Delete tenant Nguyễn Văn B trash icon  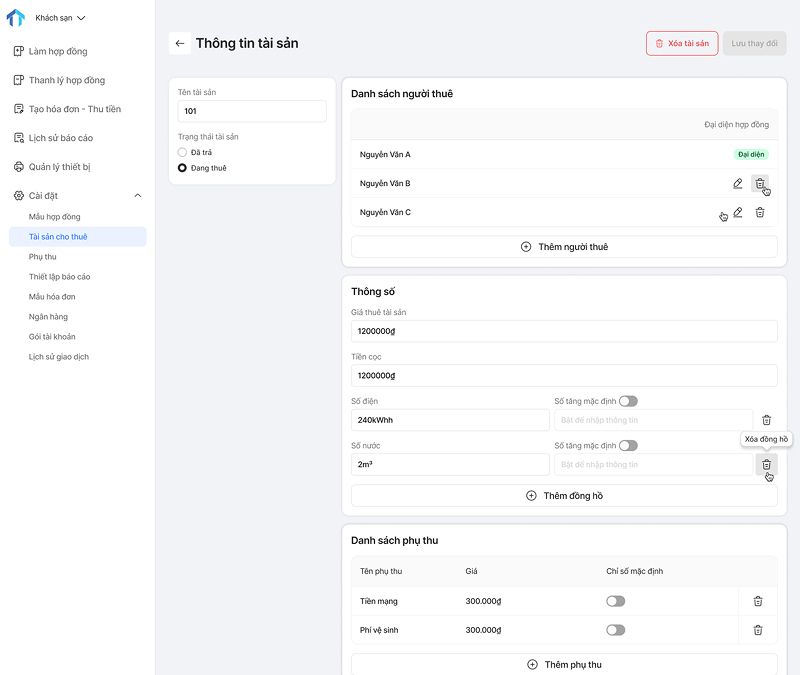[760, 183]
